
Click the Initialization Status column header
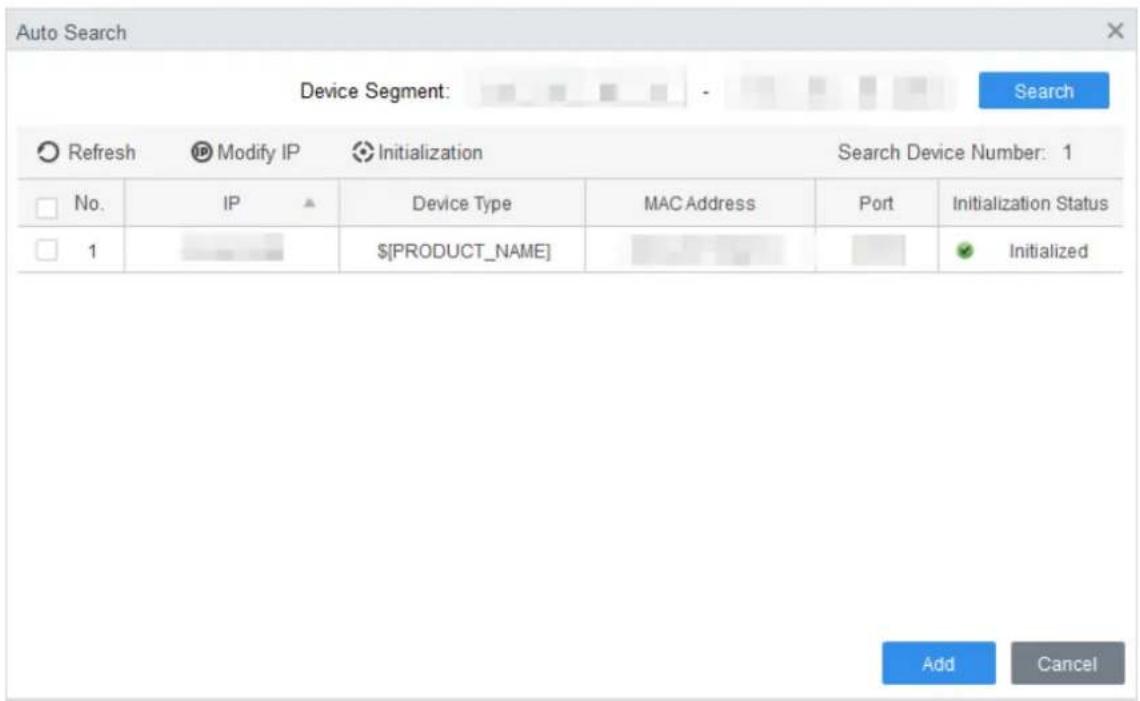(x=1030, y=203)
